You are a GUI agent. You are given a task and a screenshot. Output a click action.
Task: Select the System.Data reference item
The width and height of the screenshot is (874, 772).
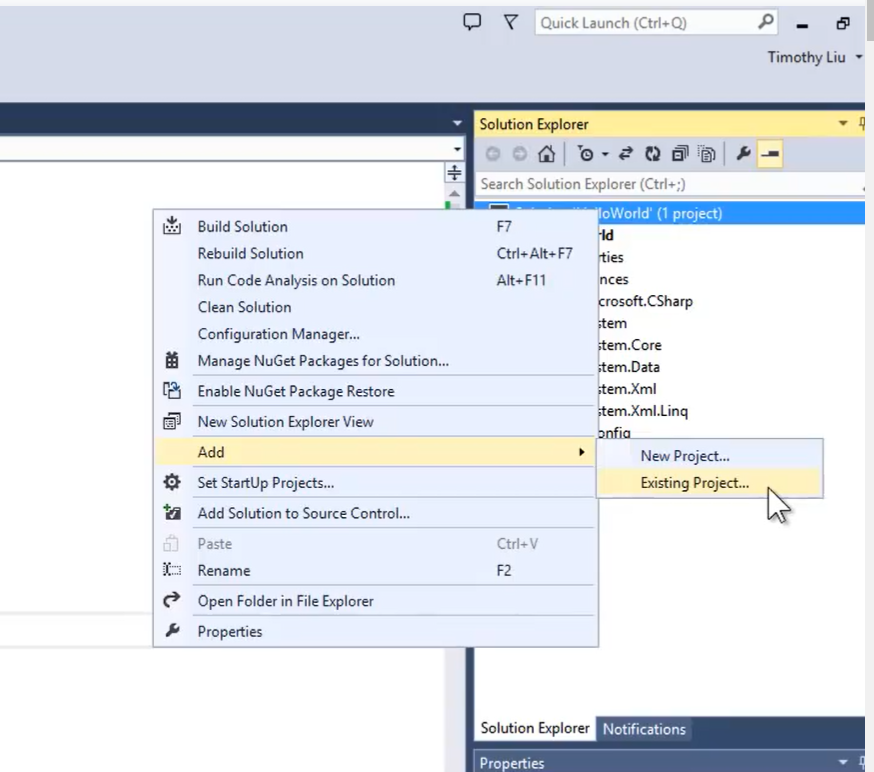[x=628, y=367]
